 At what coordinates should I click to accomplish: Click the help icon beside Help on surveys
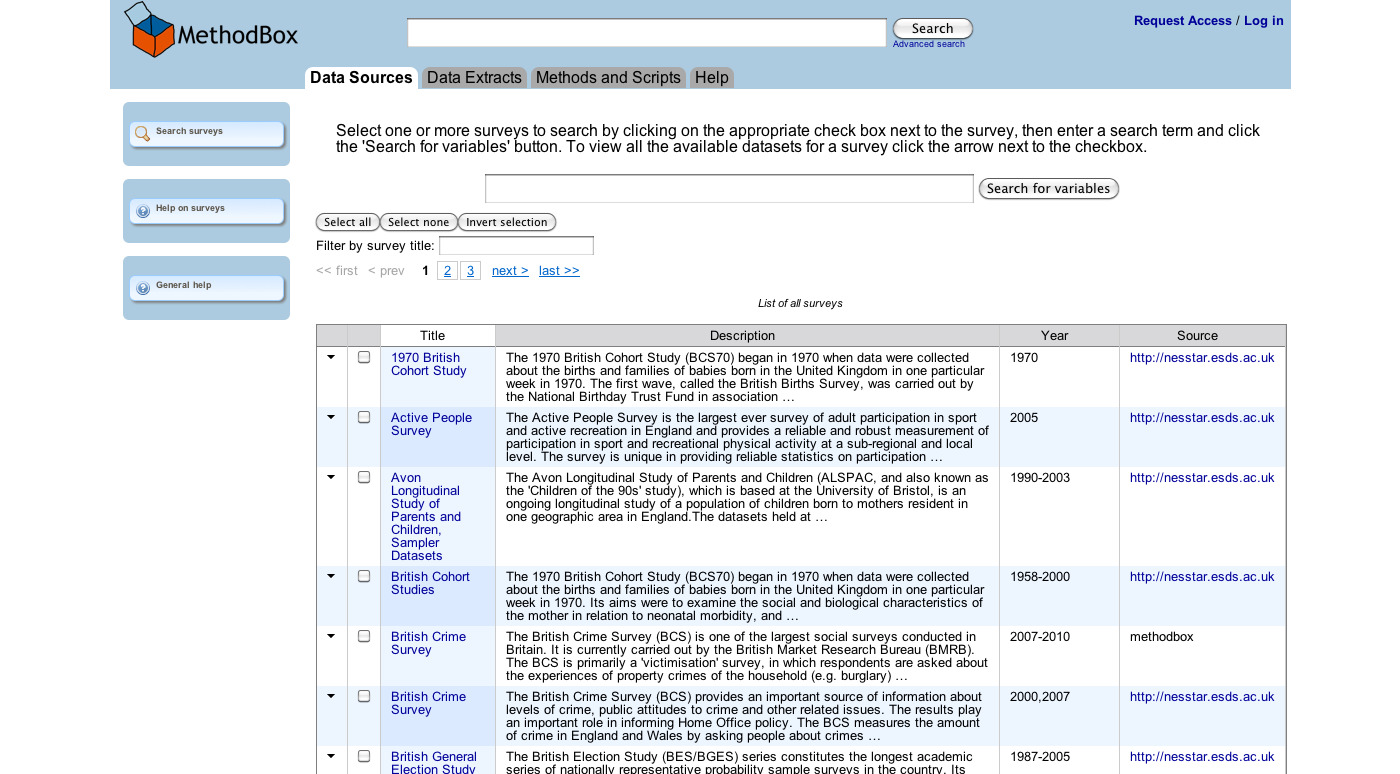coord(143,211)
